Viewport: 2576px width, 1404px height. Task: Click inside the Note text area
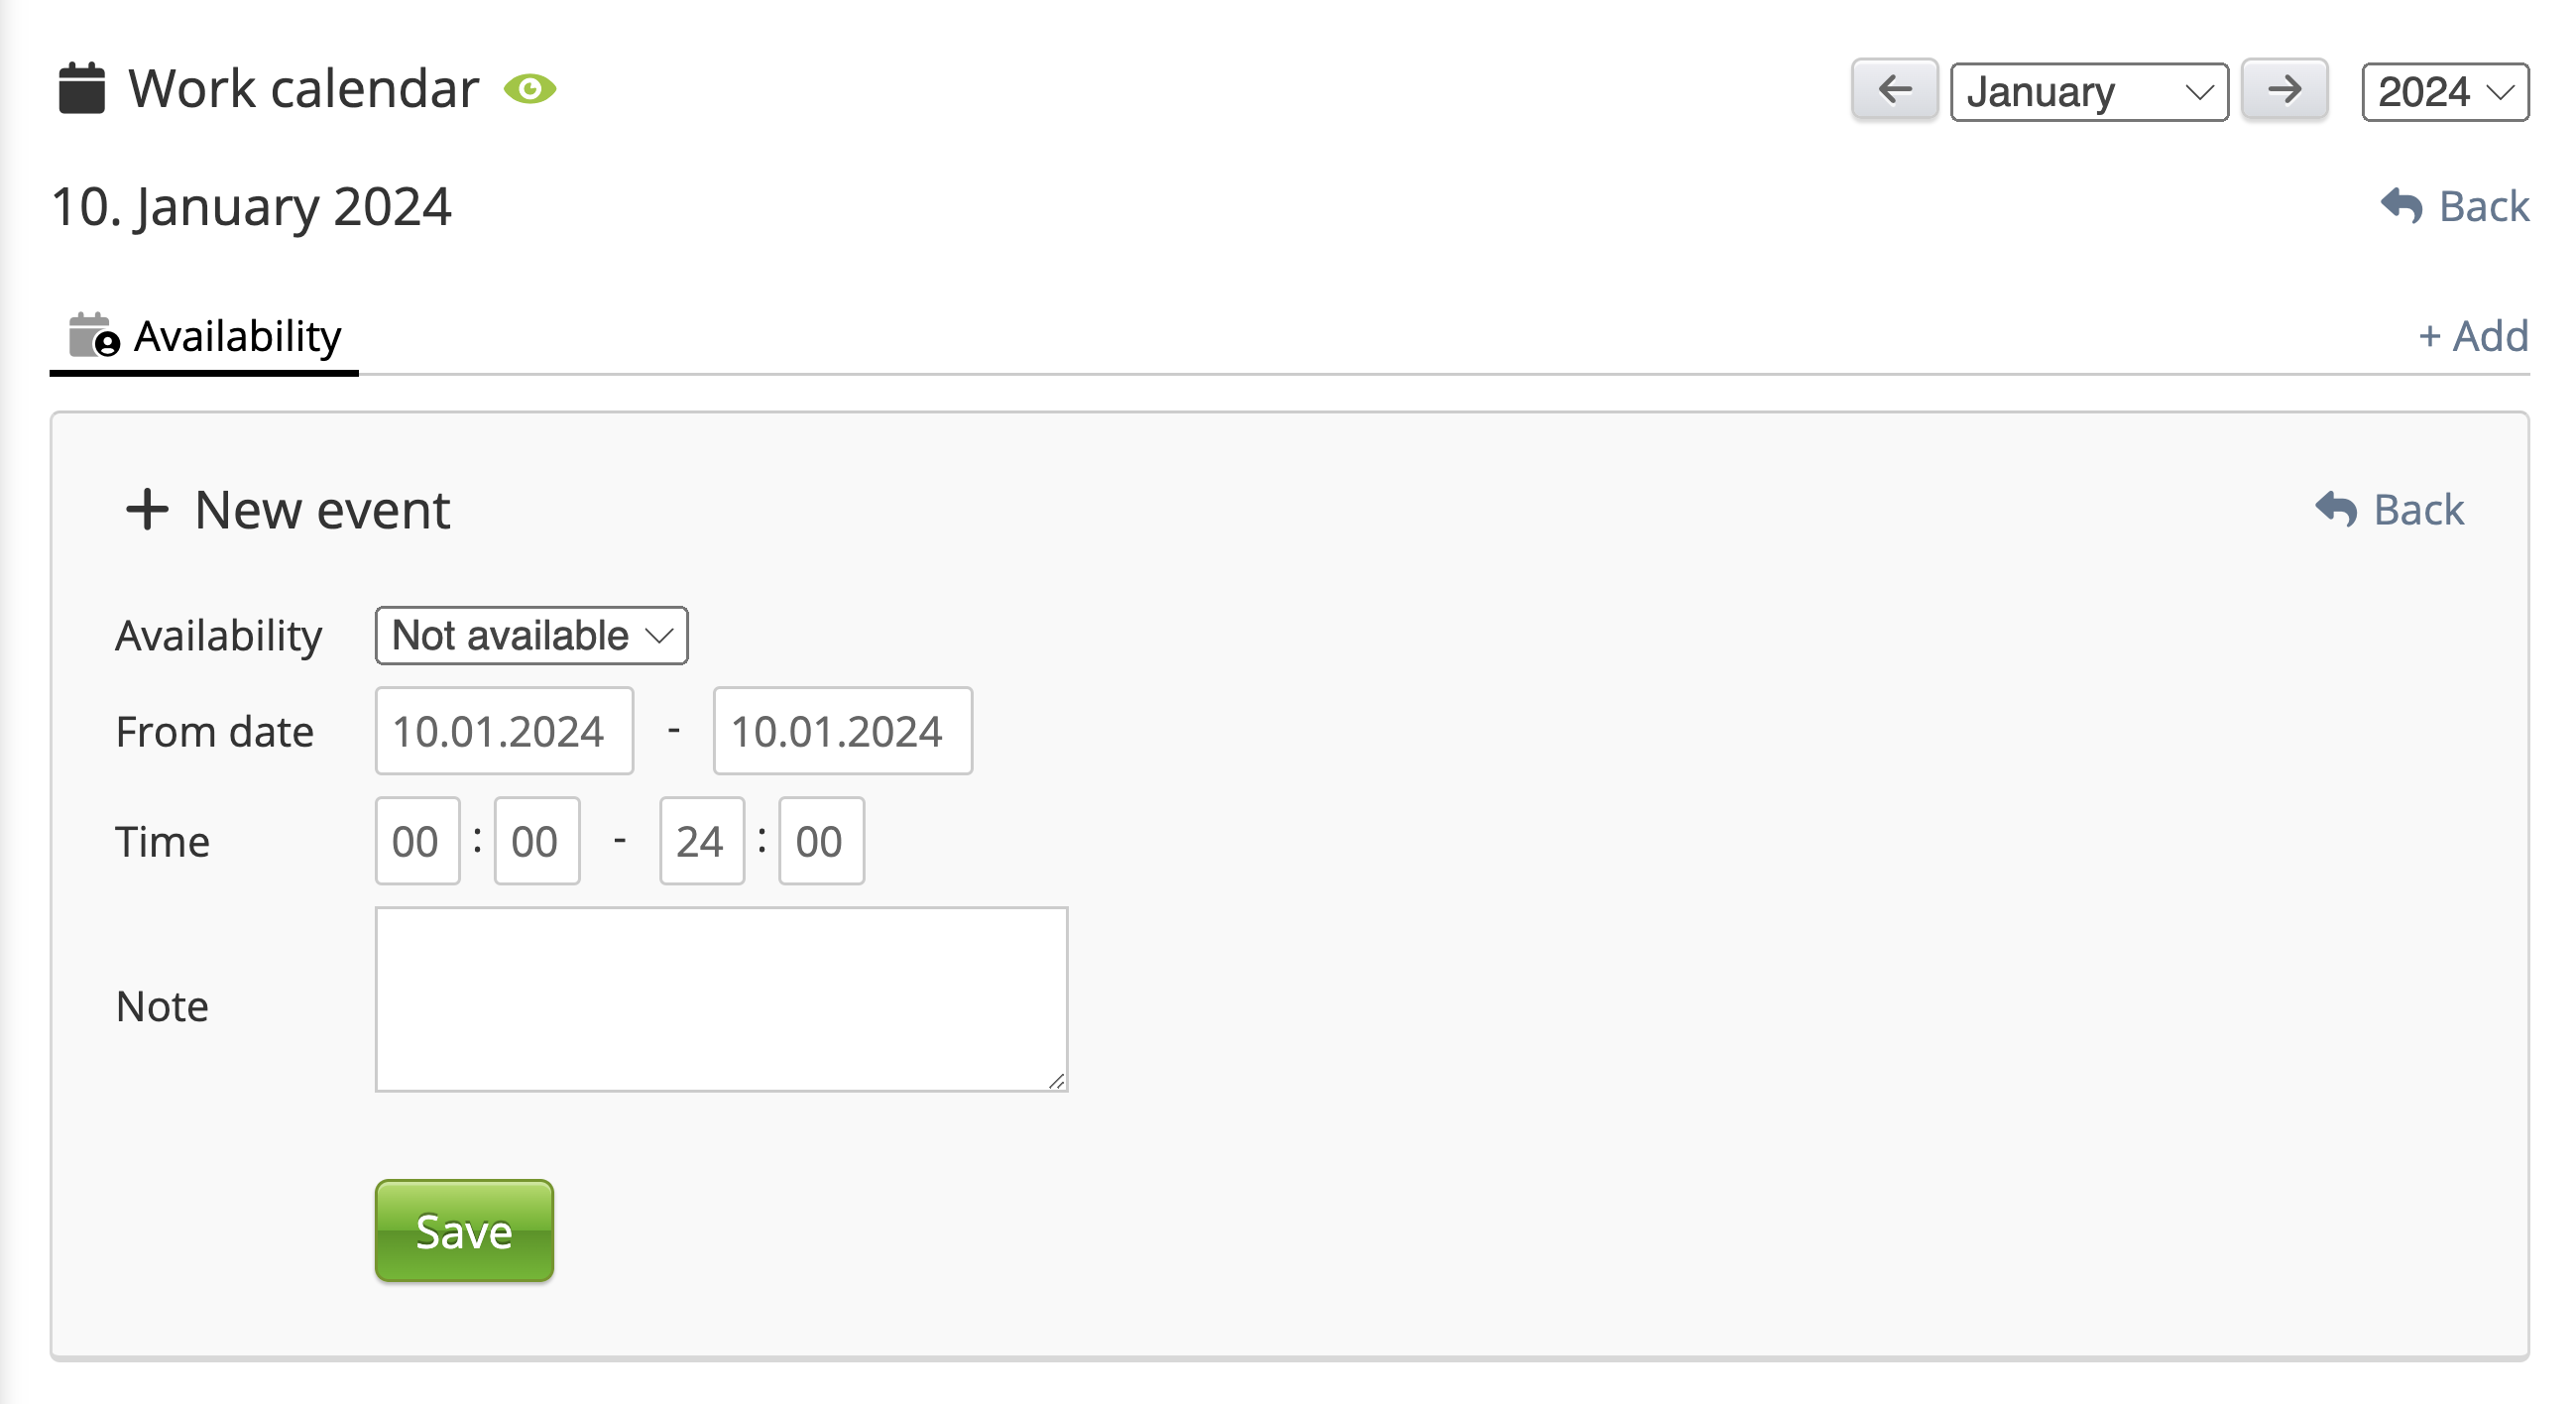pos(721,999)
